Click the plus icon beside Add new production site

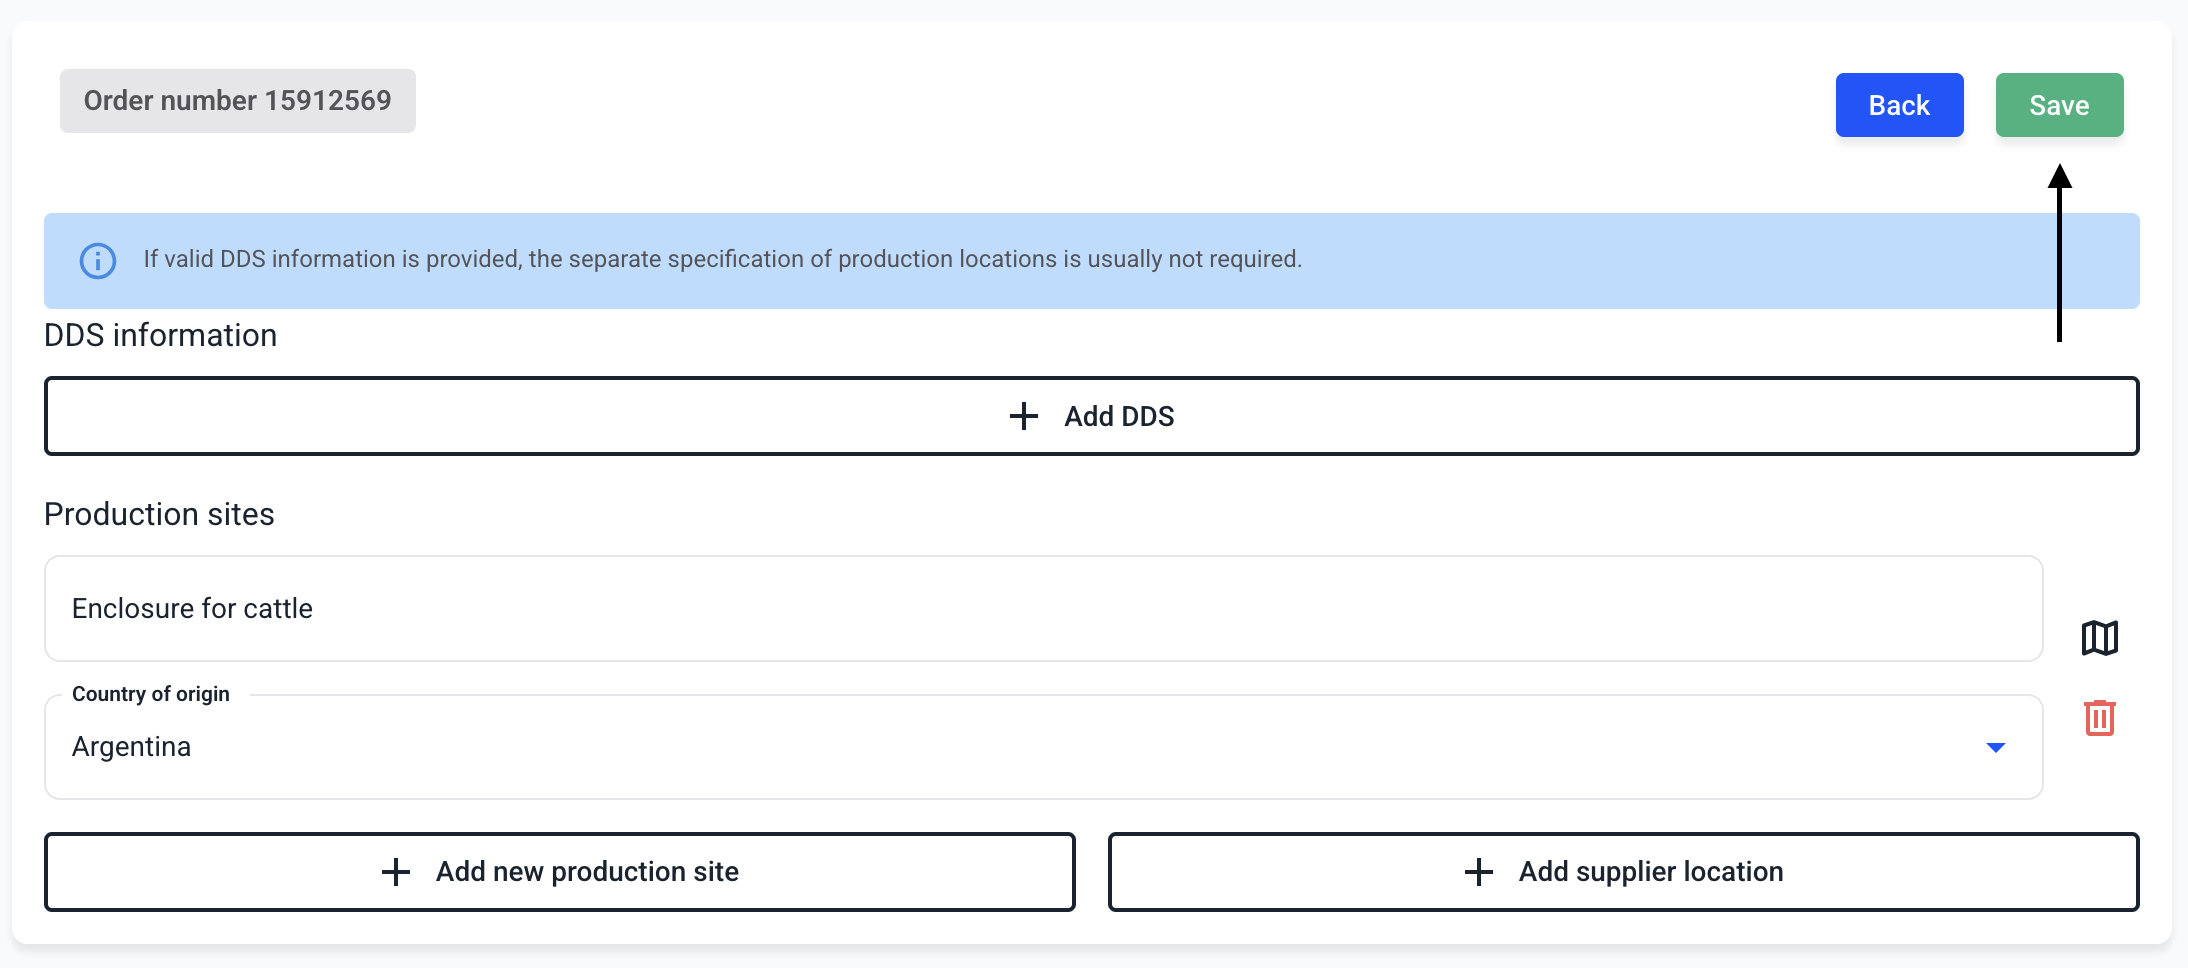coord(396,872)
